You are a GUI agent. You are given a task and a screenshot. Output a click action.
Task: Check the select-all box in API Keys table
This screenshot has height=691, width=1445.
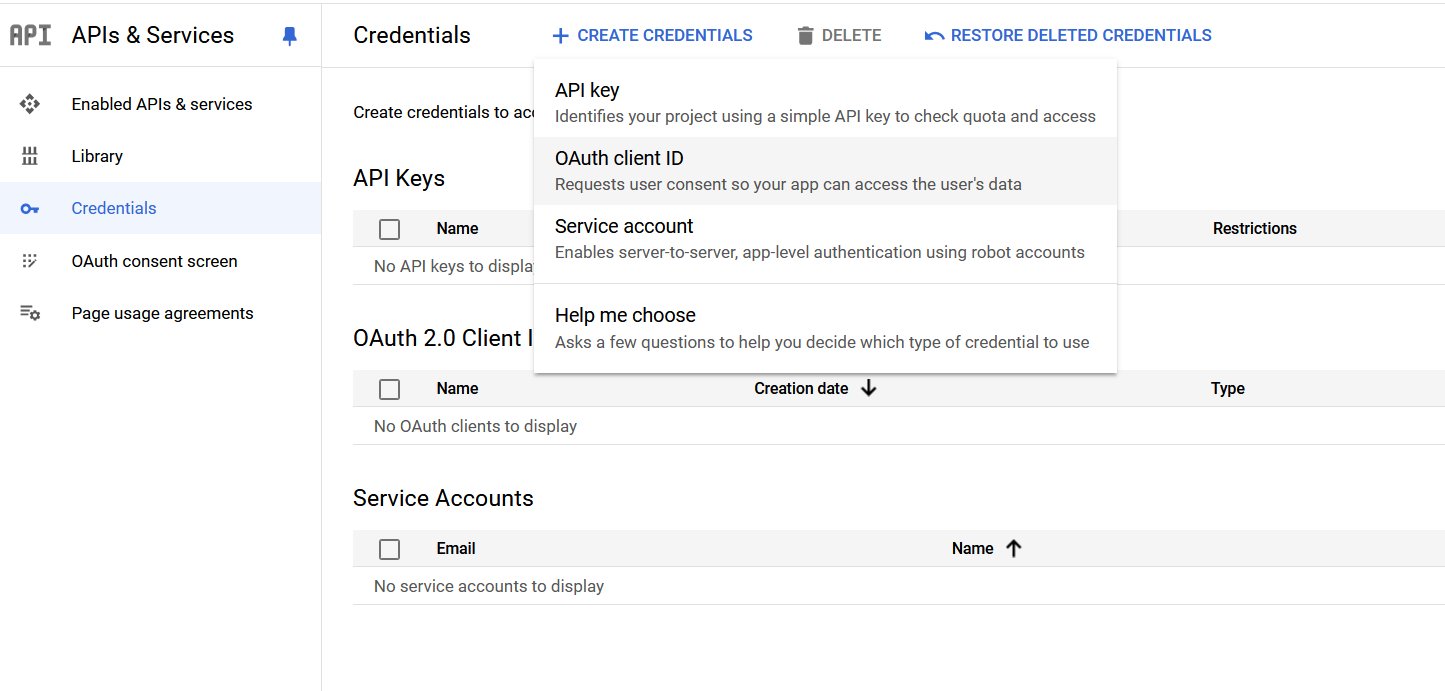(390, 229)
